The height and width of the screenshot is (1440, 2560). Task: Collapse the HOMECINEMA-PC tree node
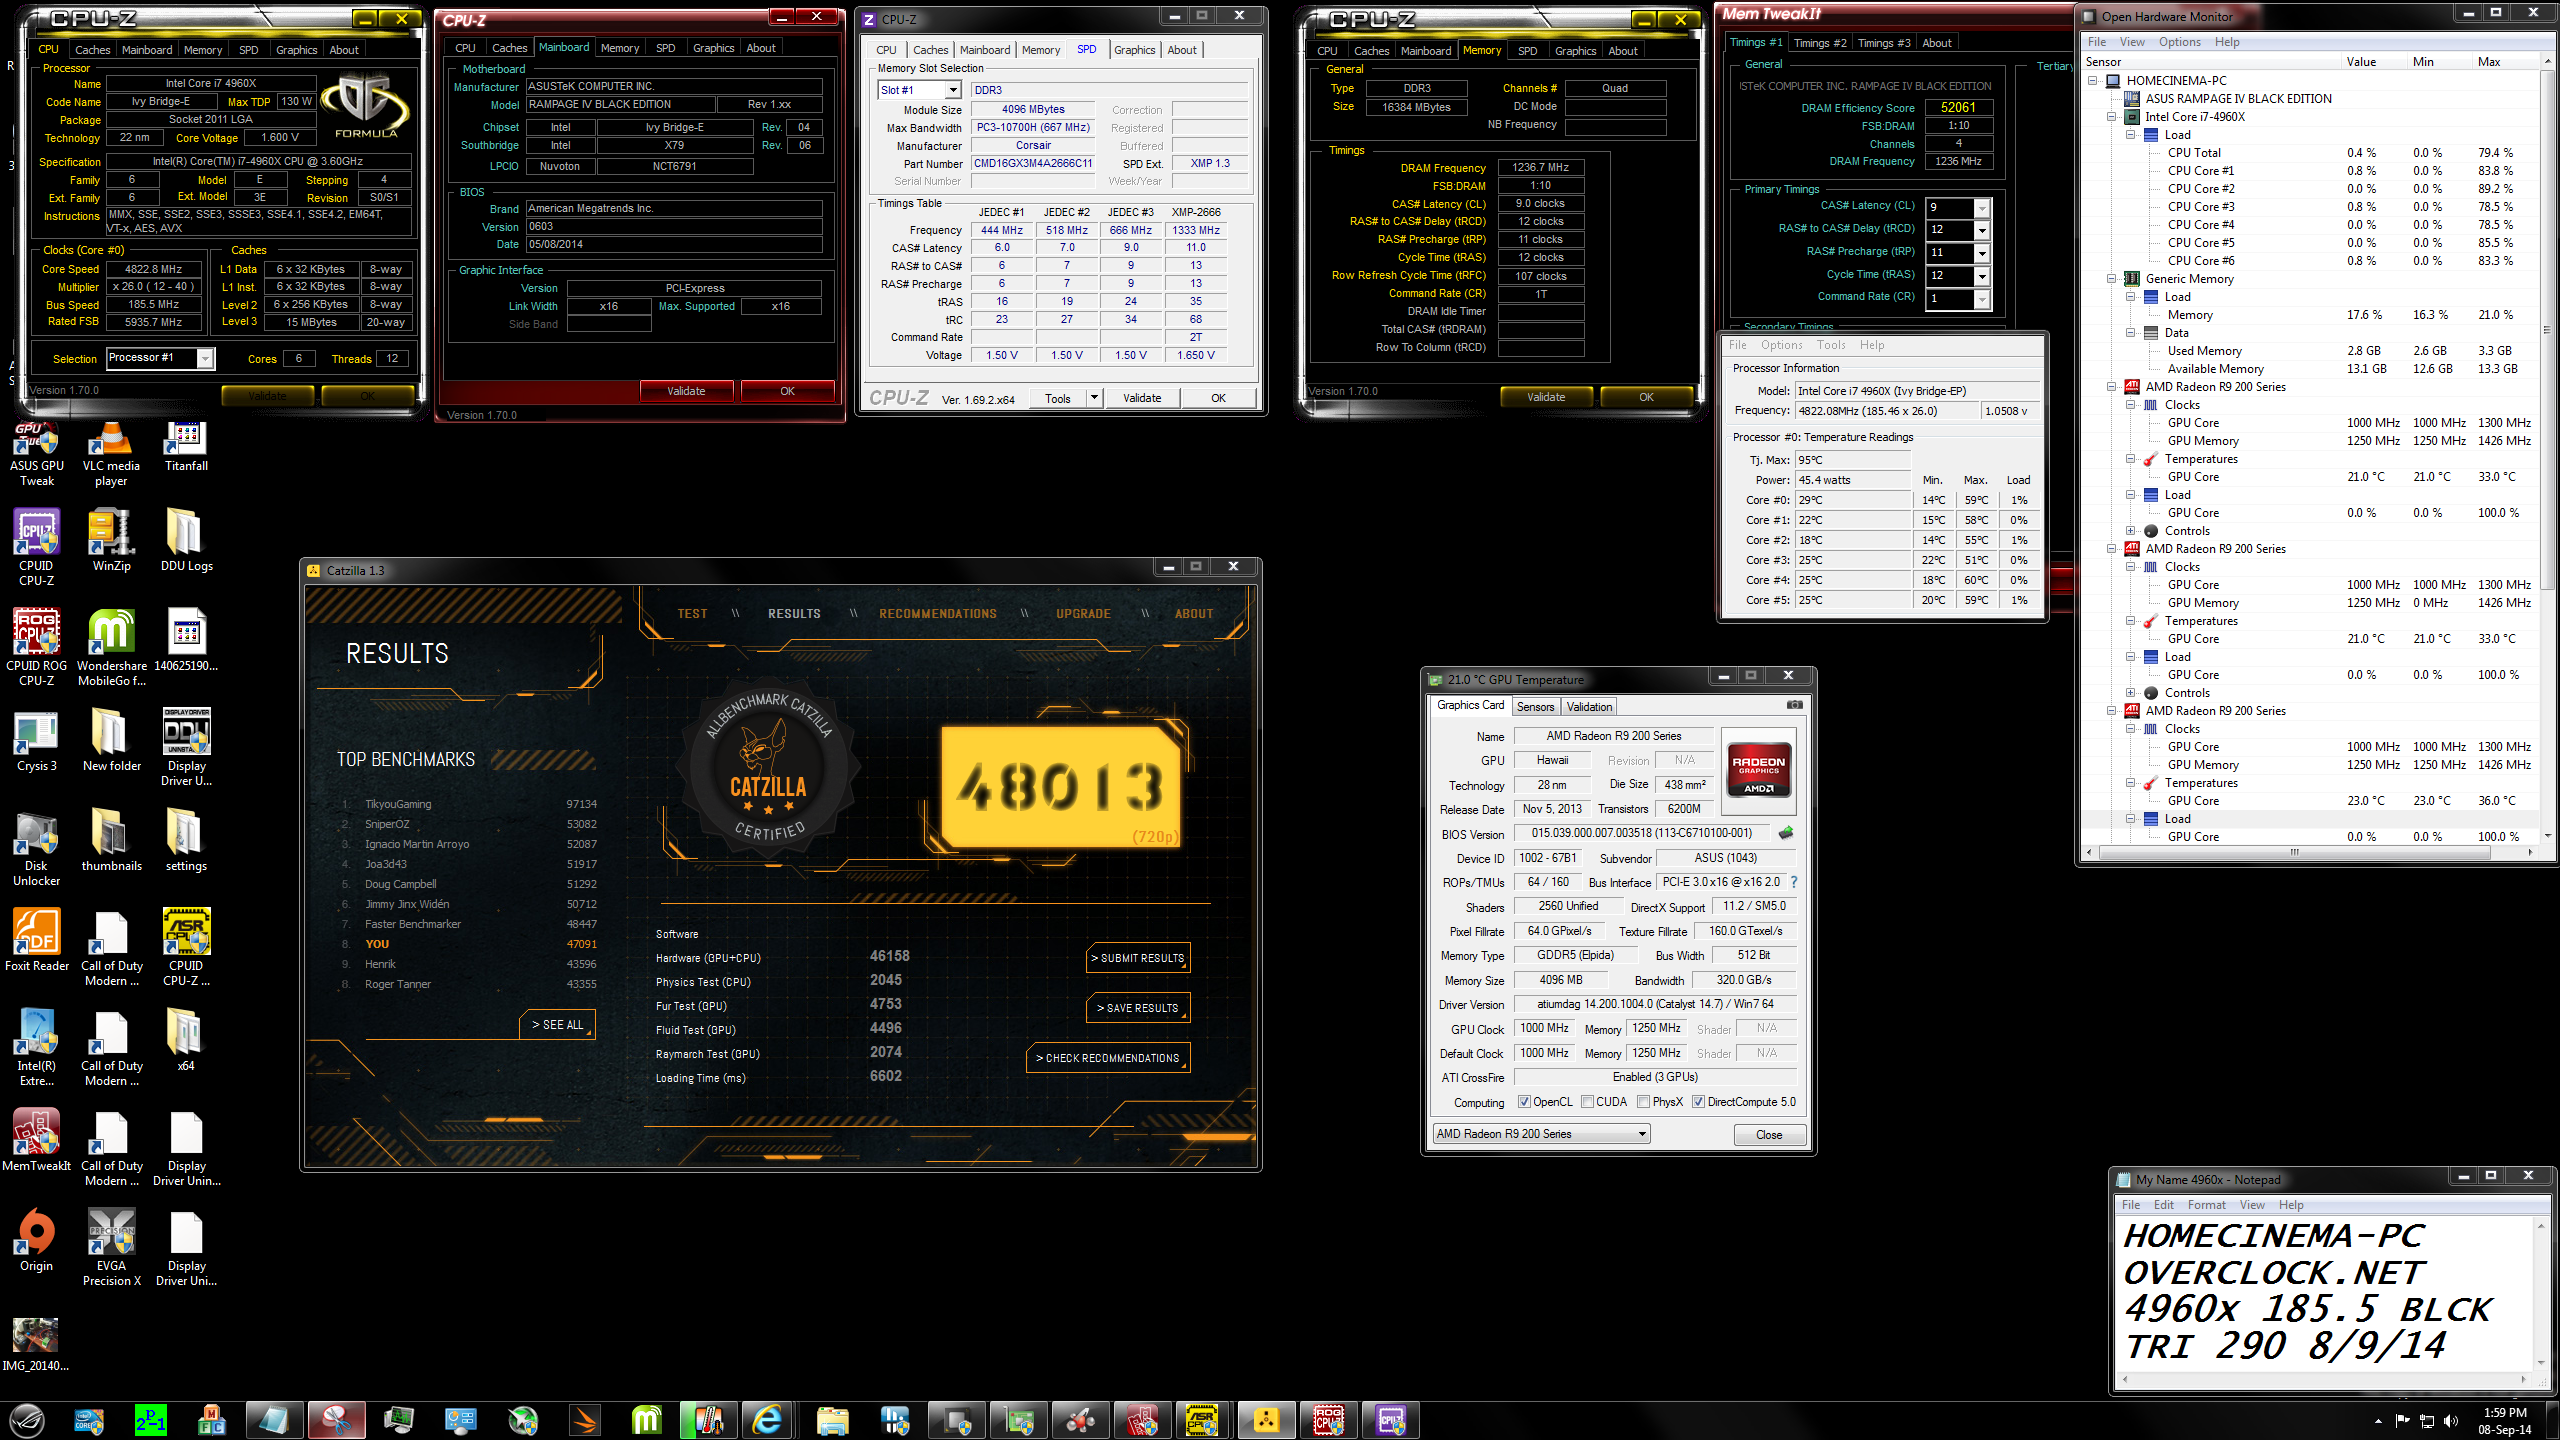[x=2093, y=81]
